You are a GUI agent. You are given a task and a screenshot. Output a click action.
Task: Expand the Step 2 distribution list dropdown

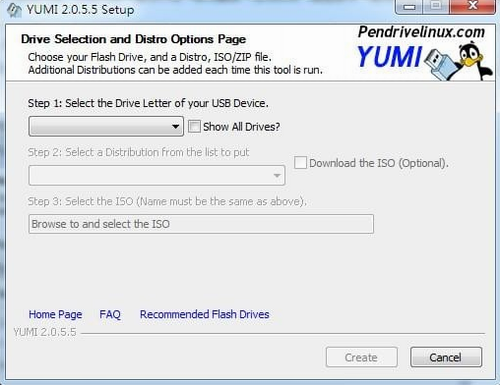tap(157, 175)
